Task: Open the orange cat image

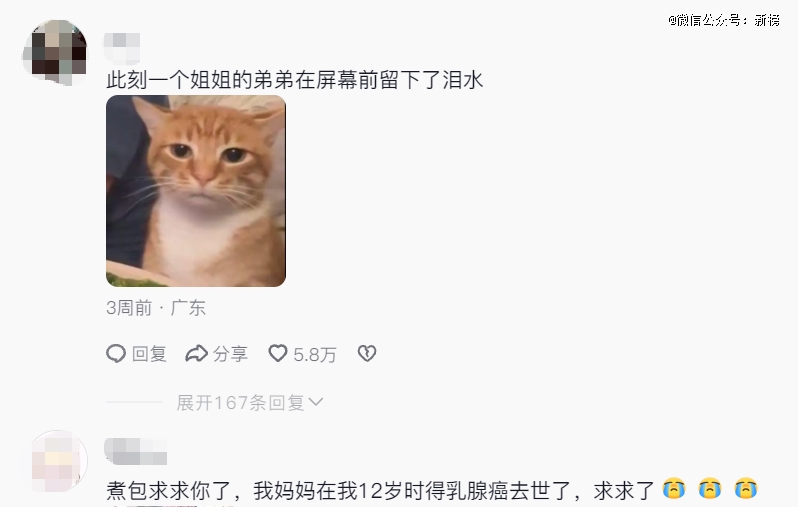Action: click(x=196, y=191)
